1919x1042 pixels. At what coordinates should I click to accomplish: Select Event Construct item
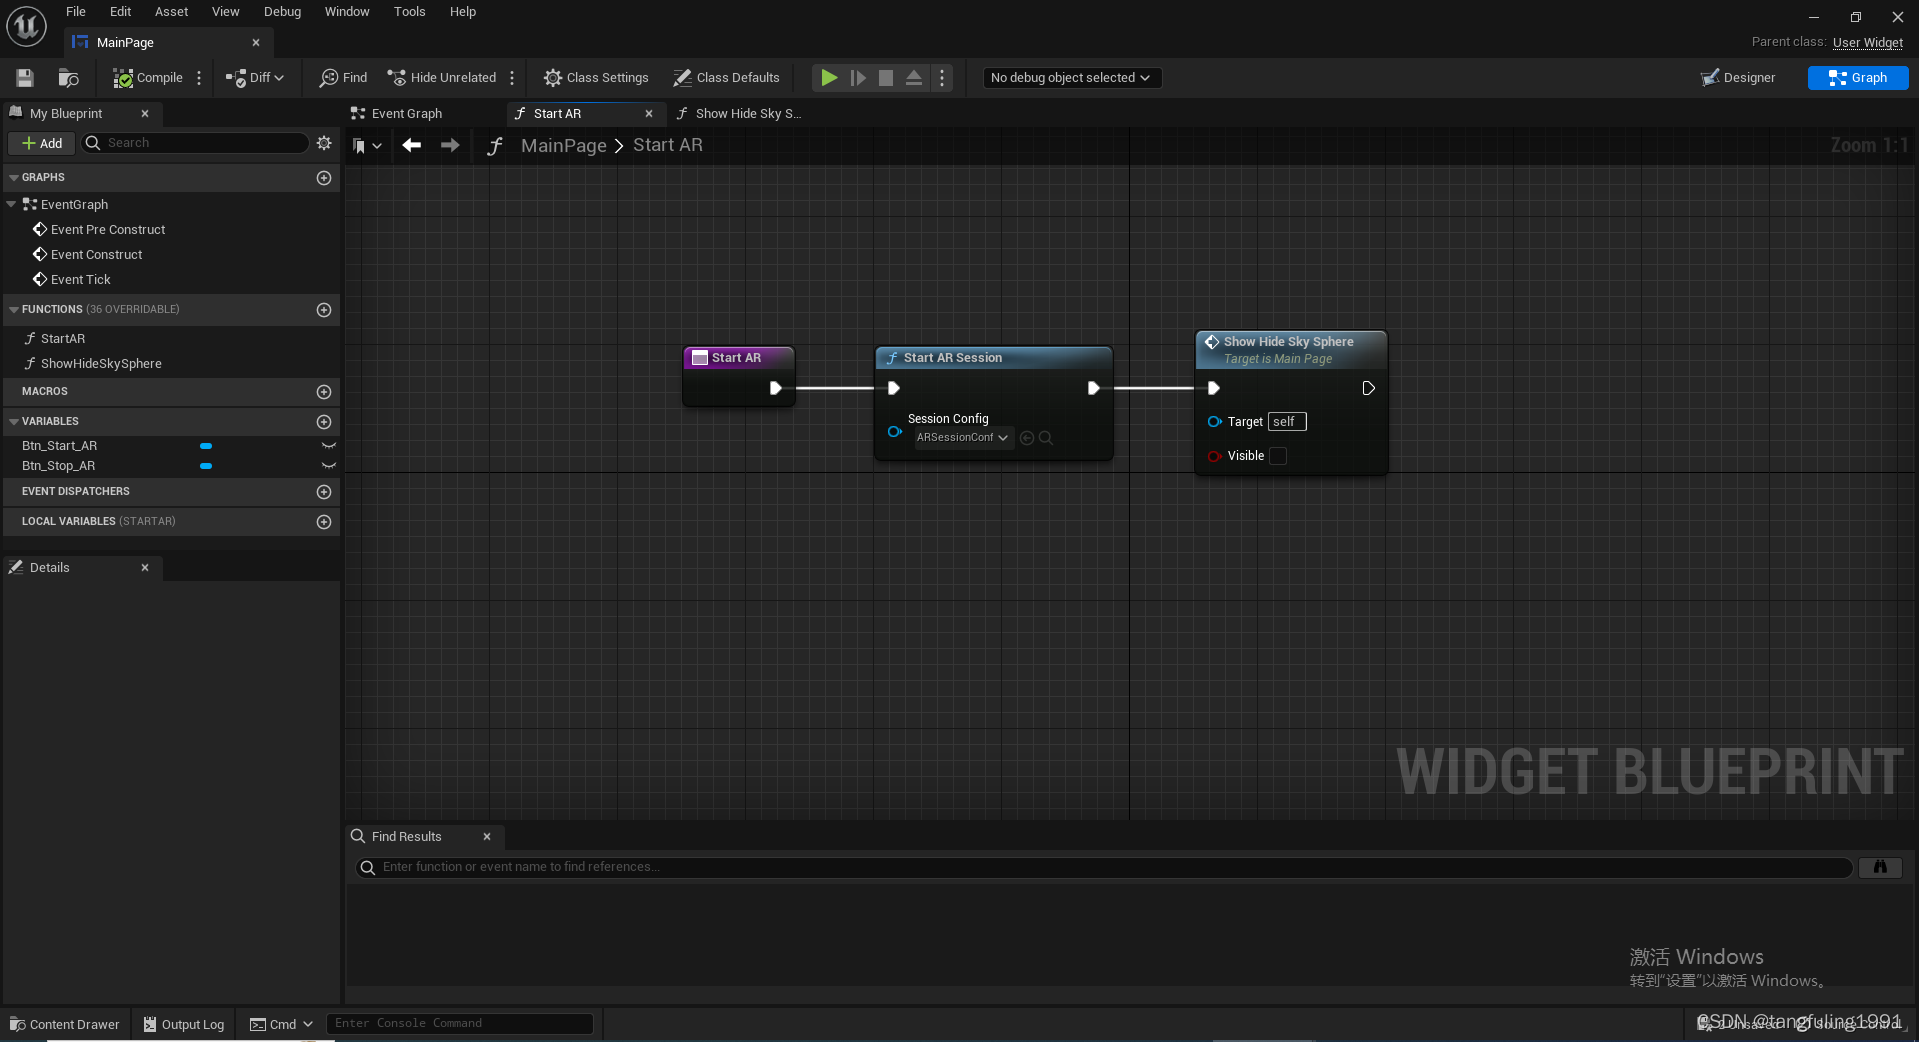point(96,255)
